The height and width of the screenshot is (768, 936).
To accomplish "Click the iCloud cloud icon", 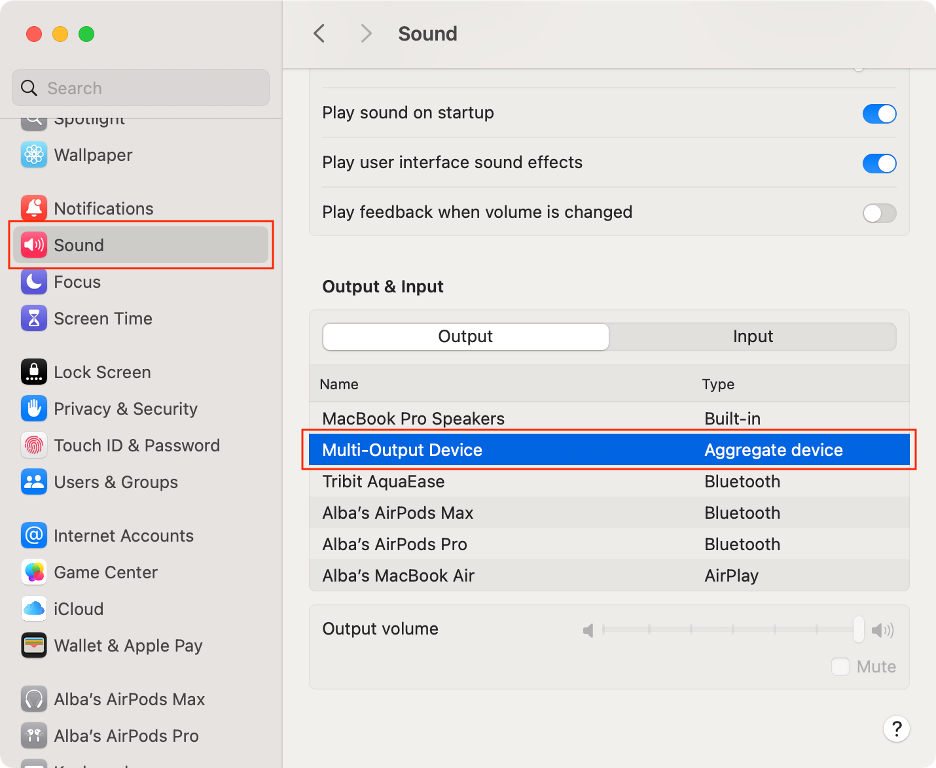I will tap(34, 609).
